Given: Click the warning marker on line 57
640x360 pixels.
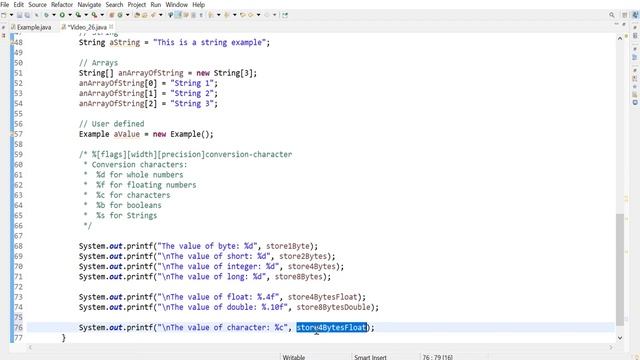Looking at the screenshot, I should pyautogui.click(x=12, y=134).
